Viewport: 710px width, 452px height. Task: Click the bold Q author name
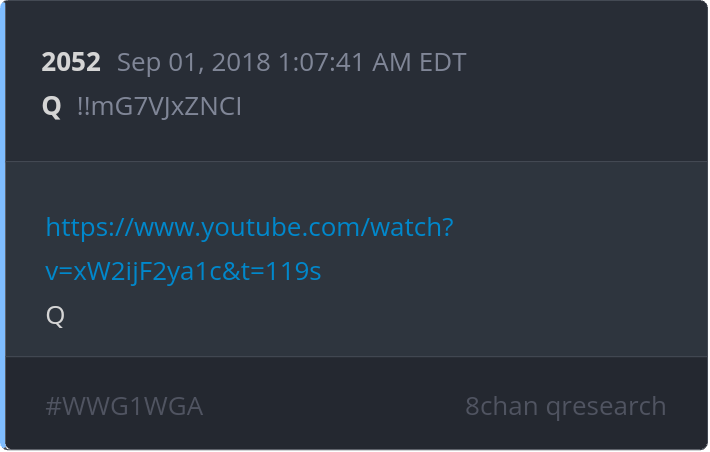click(x=51, y=107)
